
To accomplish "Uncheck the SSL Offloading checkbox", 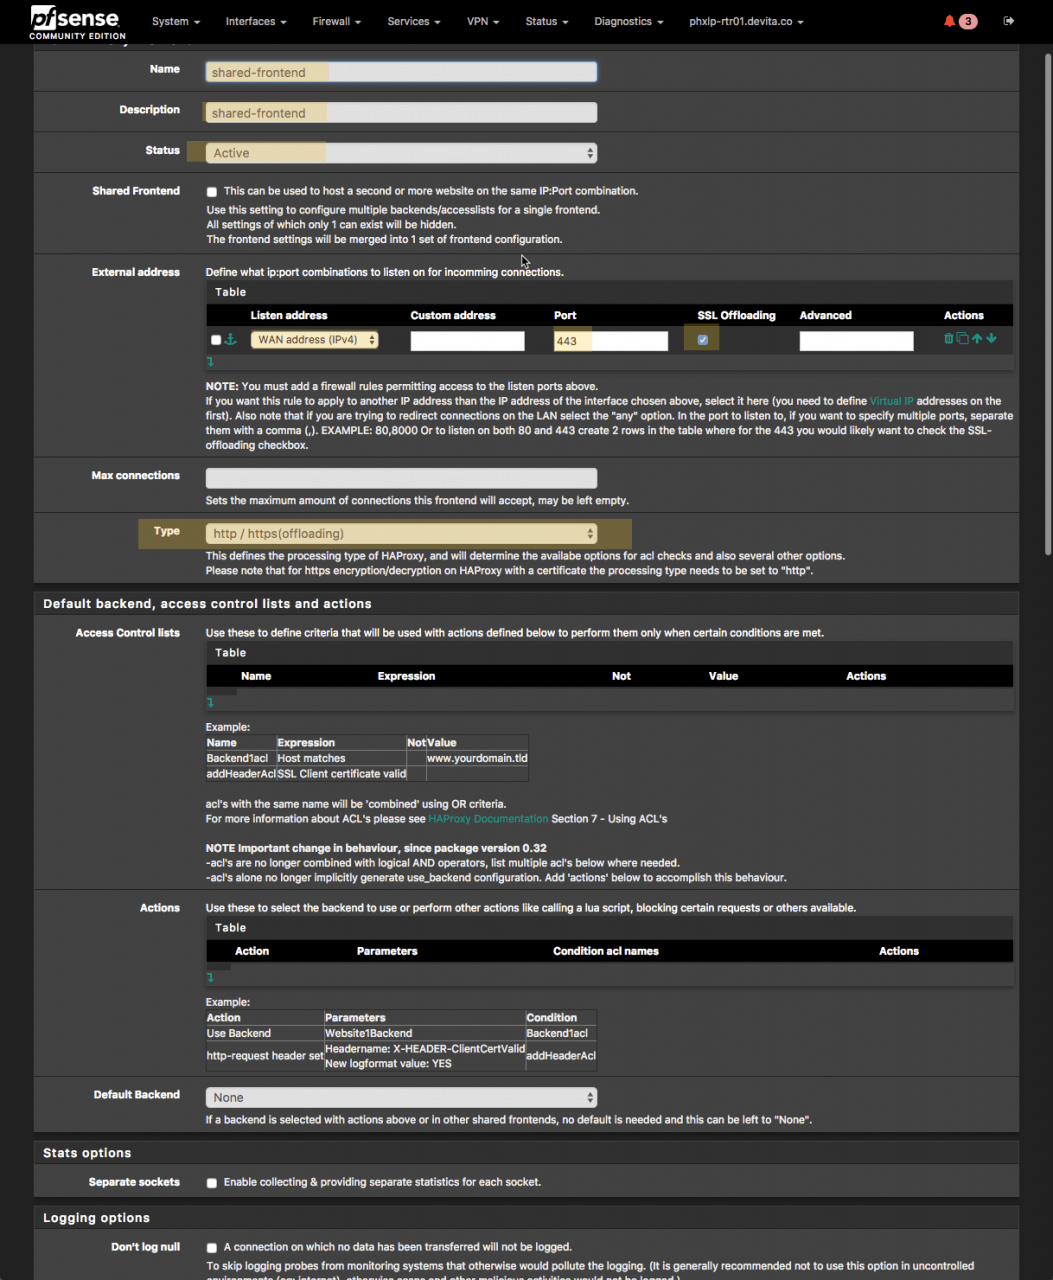I will click(x=703, y=340).
